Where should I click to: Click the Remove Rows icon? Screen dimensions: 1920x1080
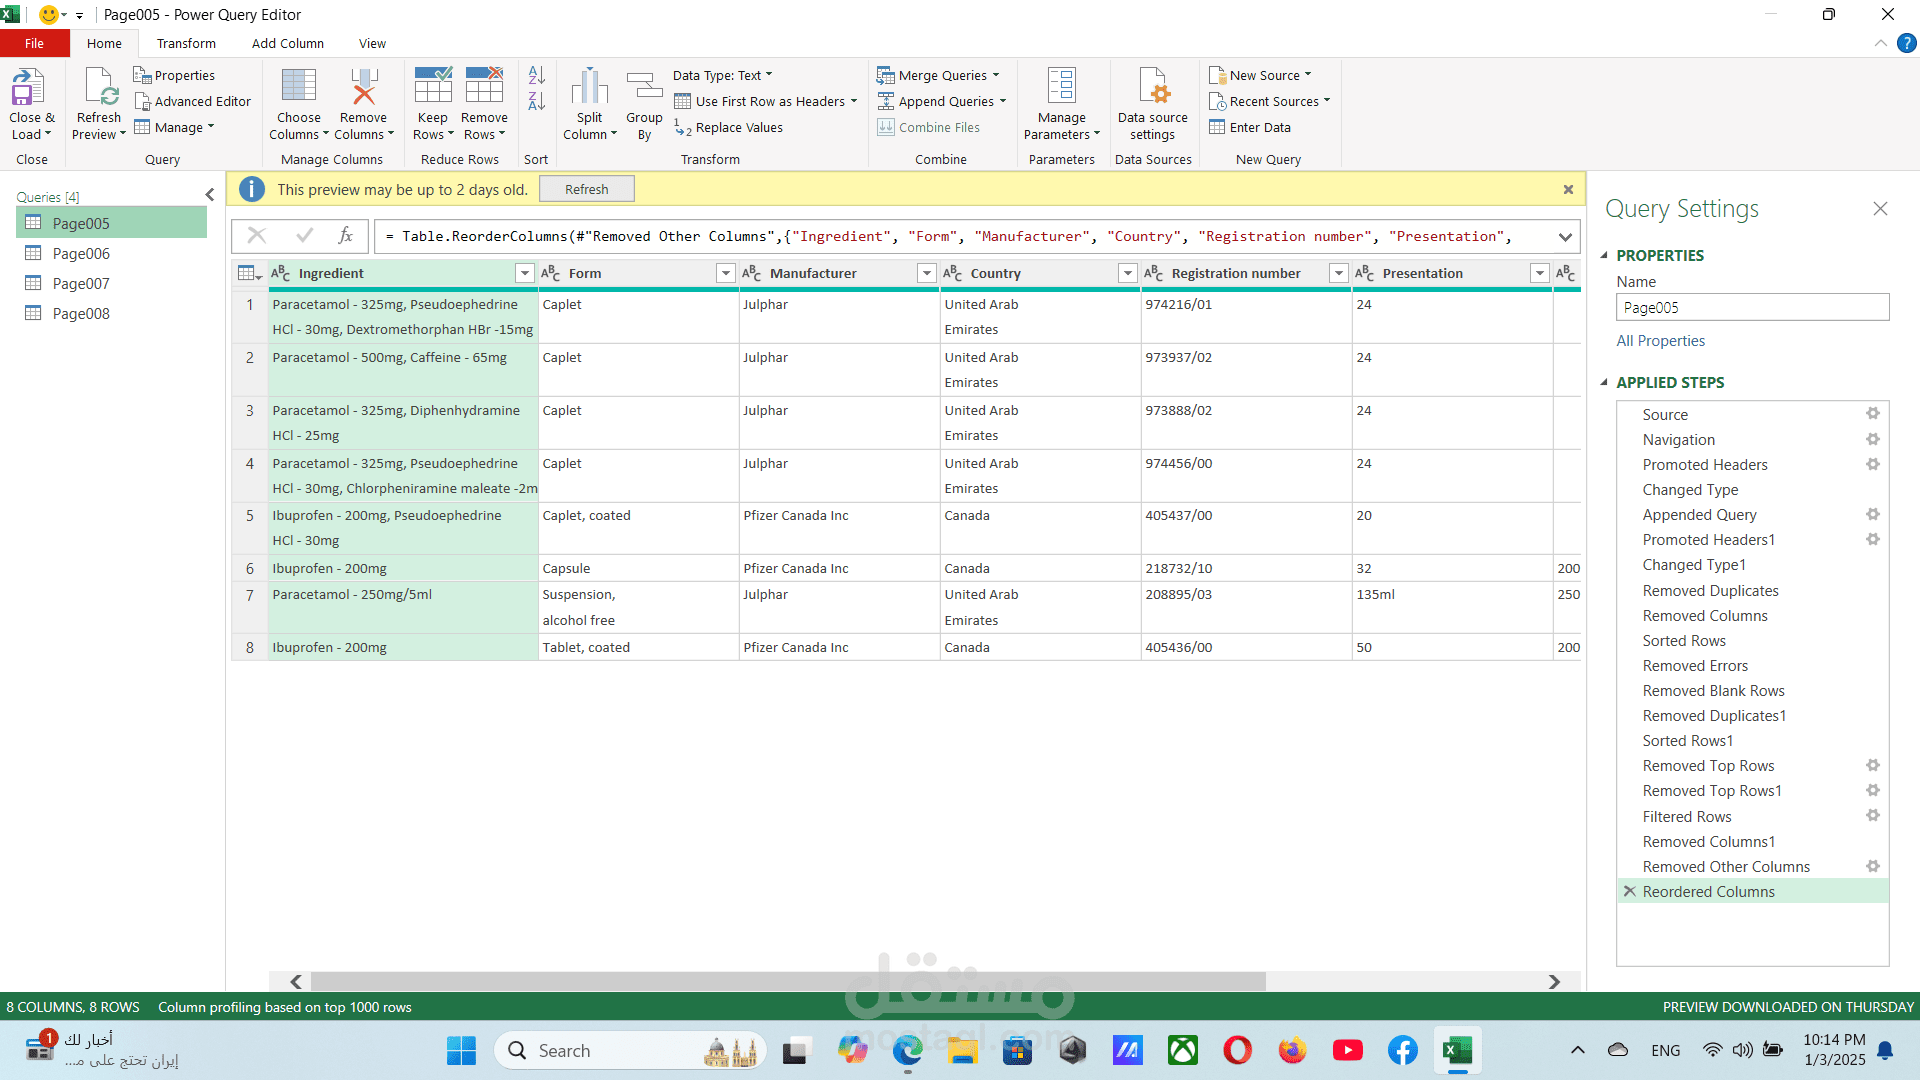pos(484,86)
